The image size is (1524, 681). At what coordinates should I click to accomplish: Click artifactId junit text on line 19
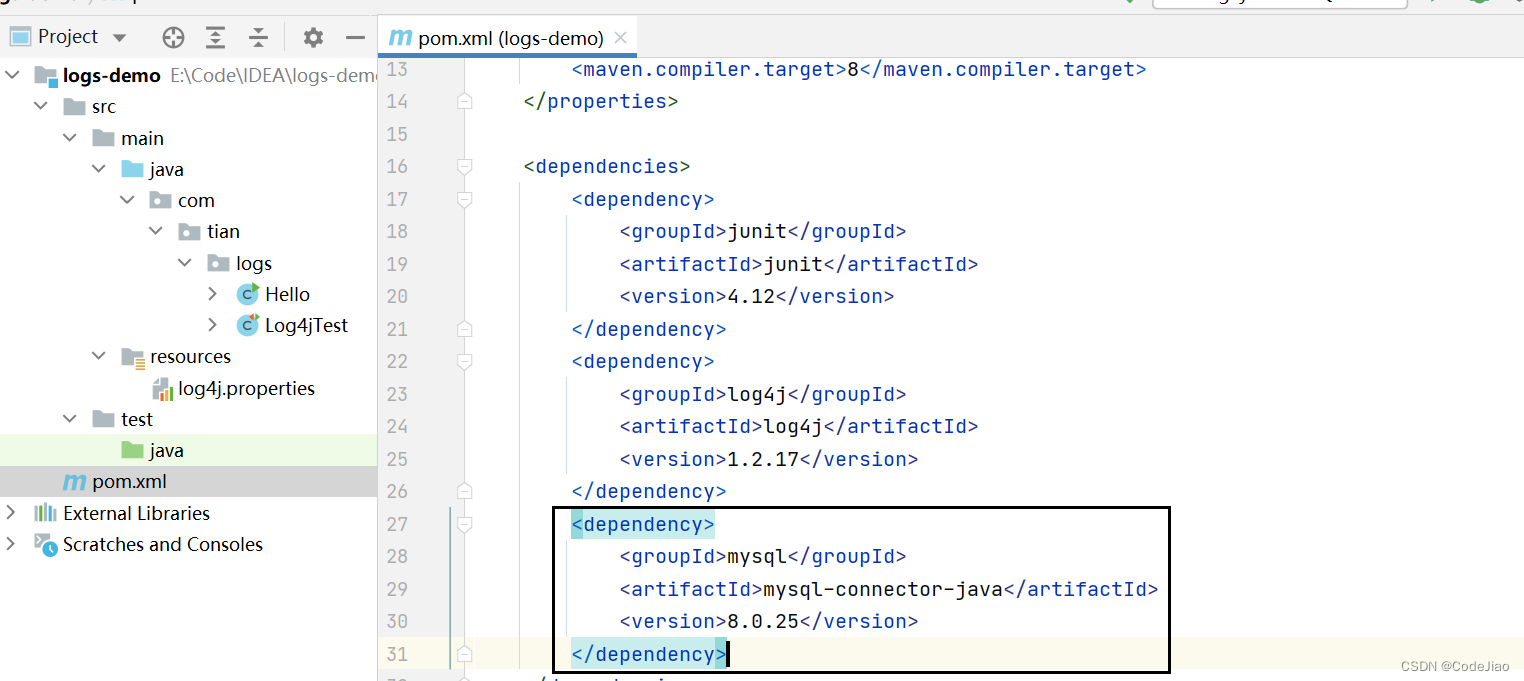click(x=793, y=264)
